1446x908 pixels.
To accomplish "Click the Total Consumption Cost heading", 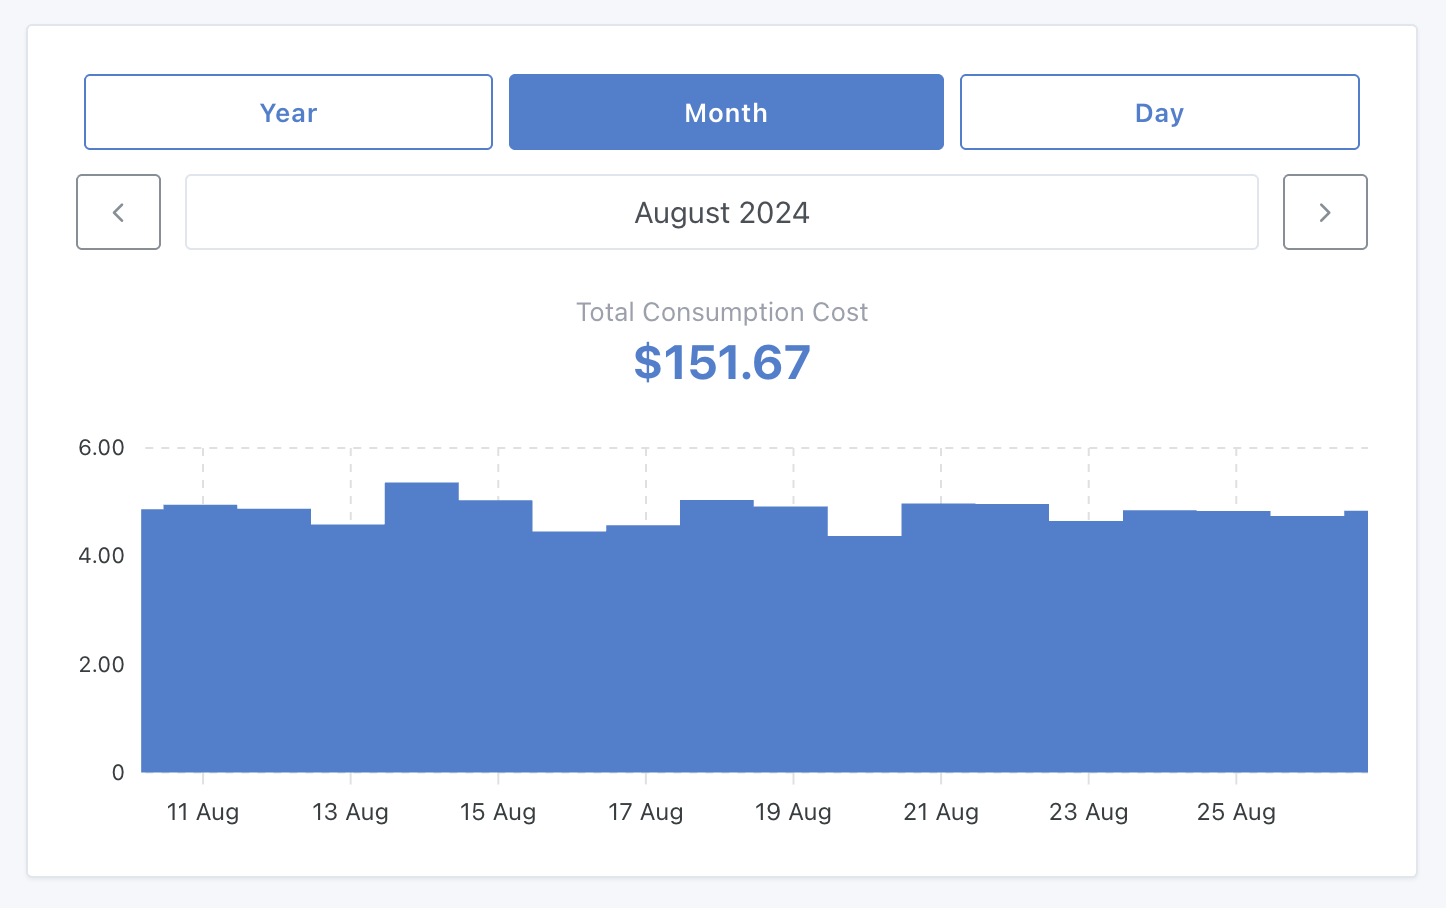I will coord(722,312).
